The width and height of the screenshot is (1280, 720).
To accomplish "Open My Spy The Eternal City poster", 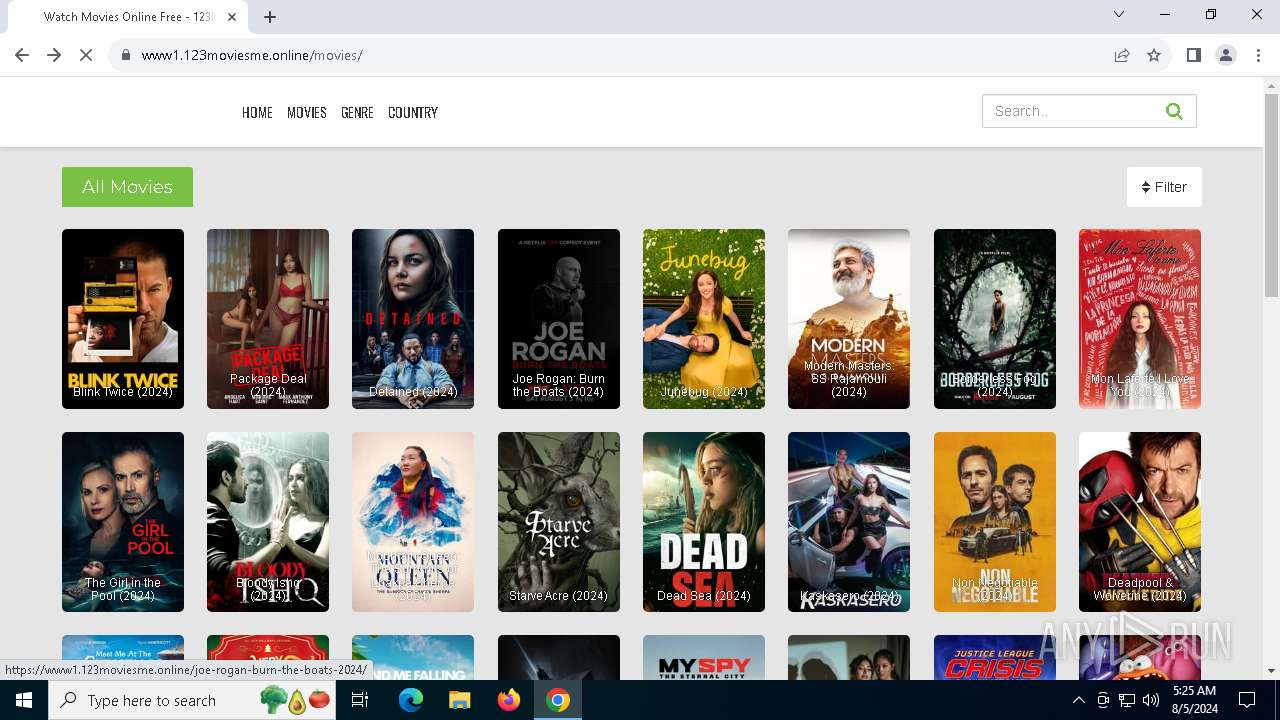I will pos(704,657).
